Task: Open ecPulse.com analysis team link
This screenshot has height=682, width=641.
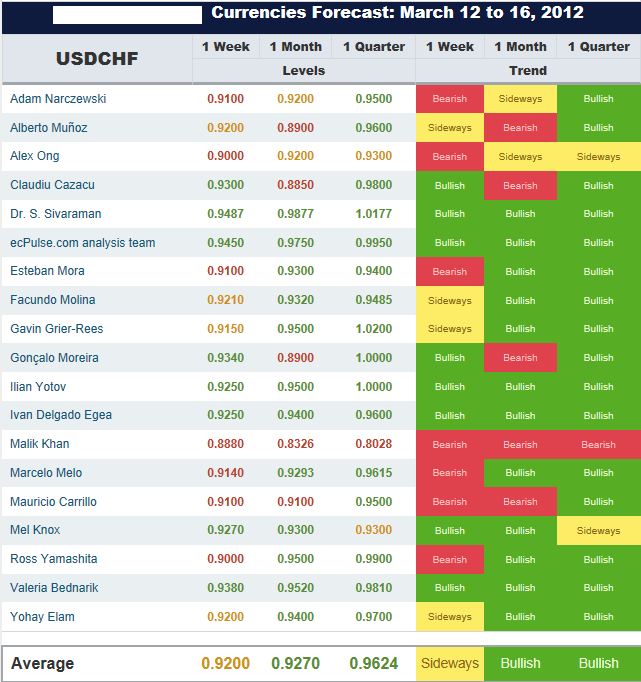Action: [83, 243]
